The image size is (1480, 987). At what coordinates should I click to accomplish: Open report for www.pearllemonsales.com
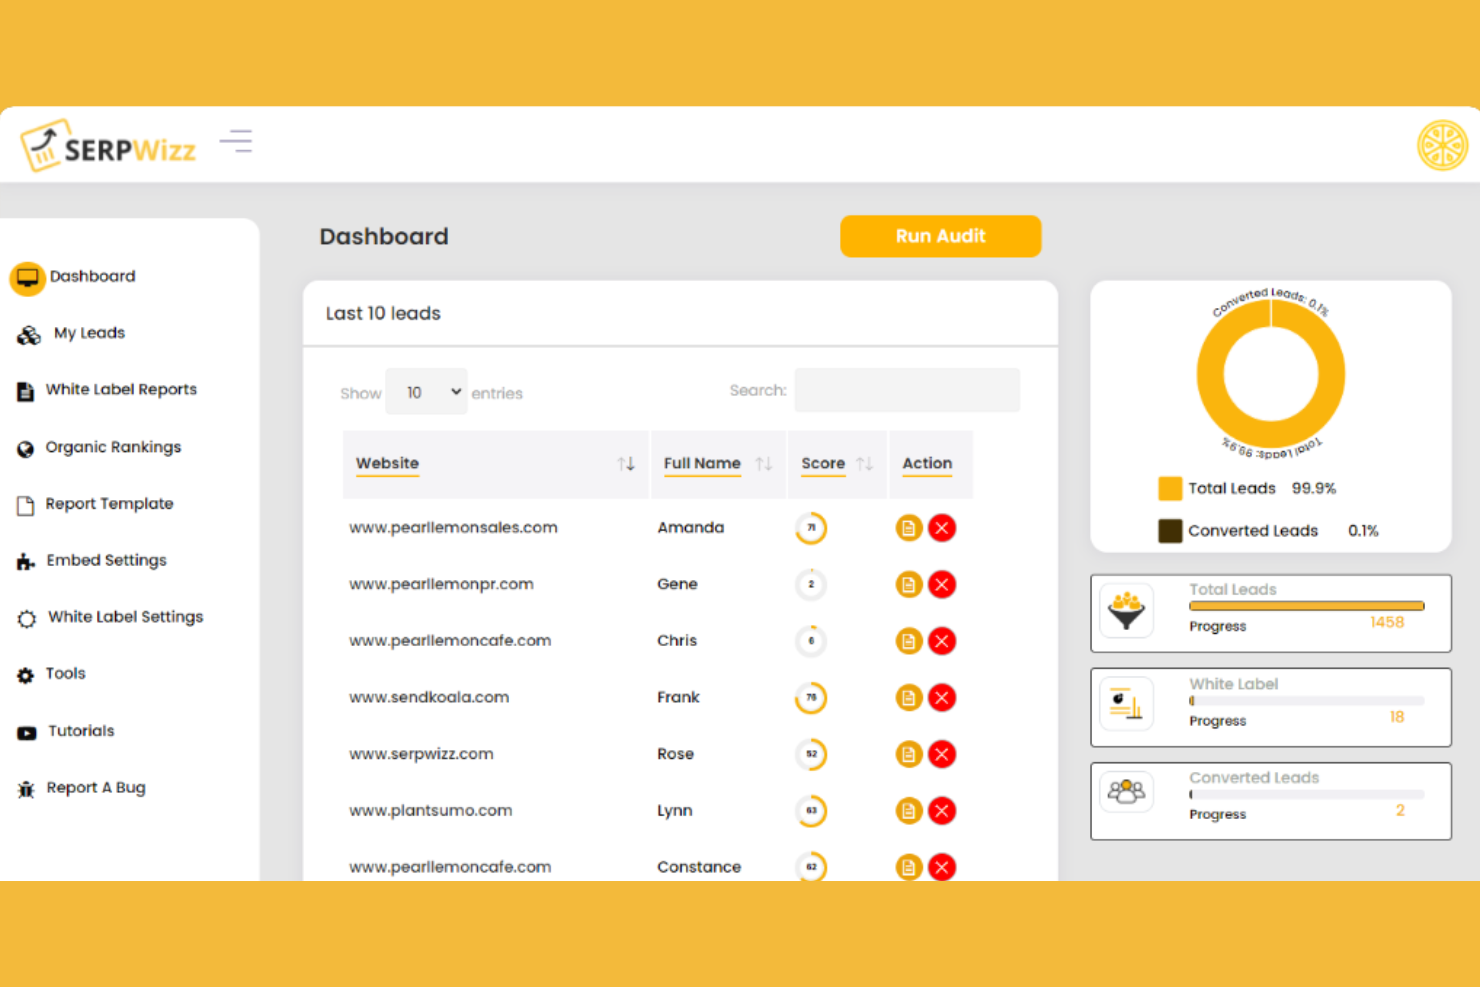point(908,528)
